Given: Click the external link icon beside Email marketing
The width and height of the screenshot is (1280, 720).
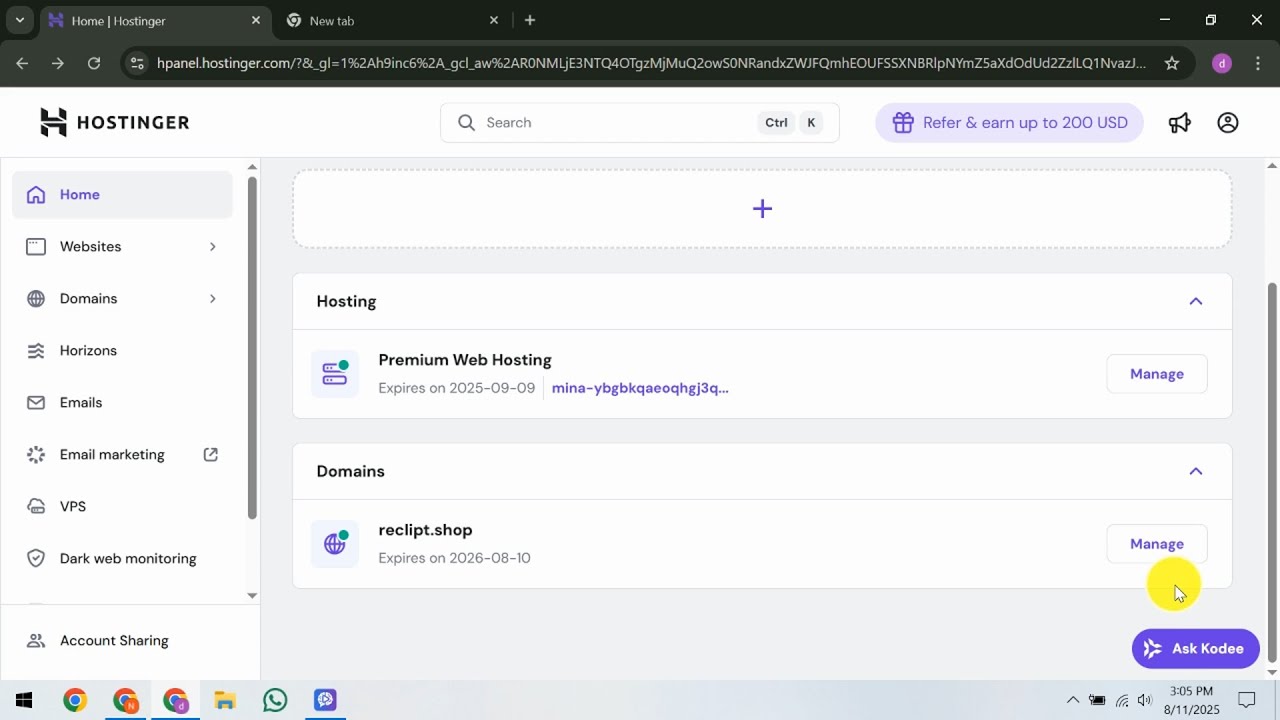Looking at the screenshot, I should tap(211, 454).
